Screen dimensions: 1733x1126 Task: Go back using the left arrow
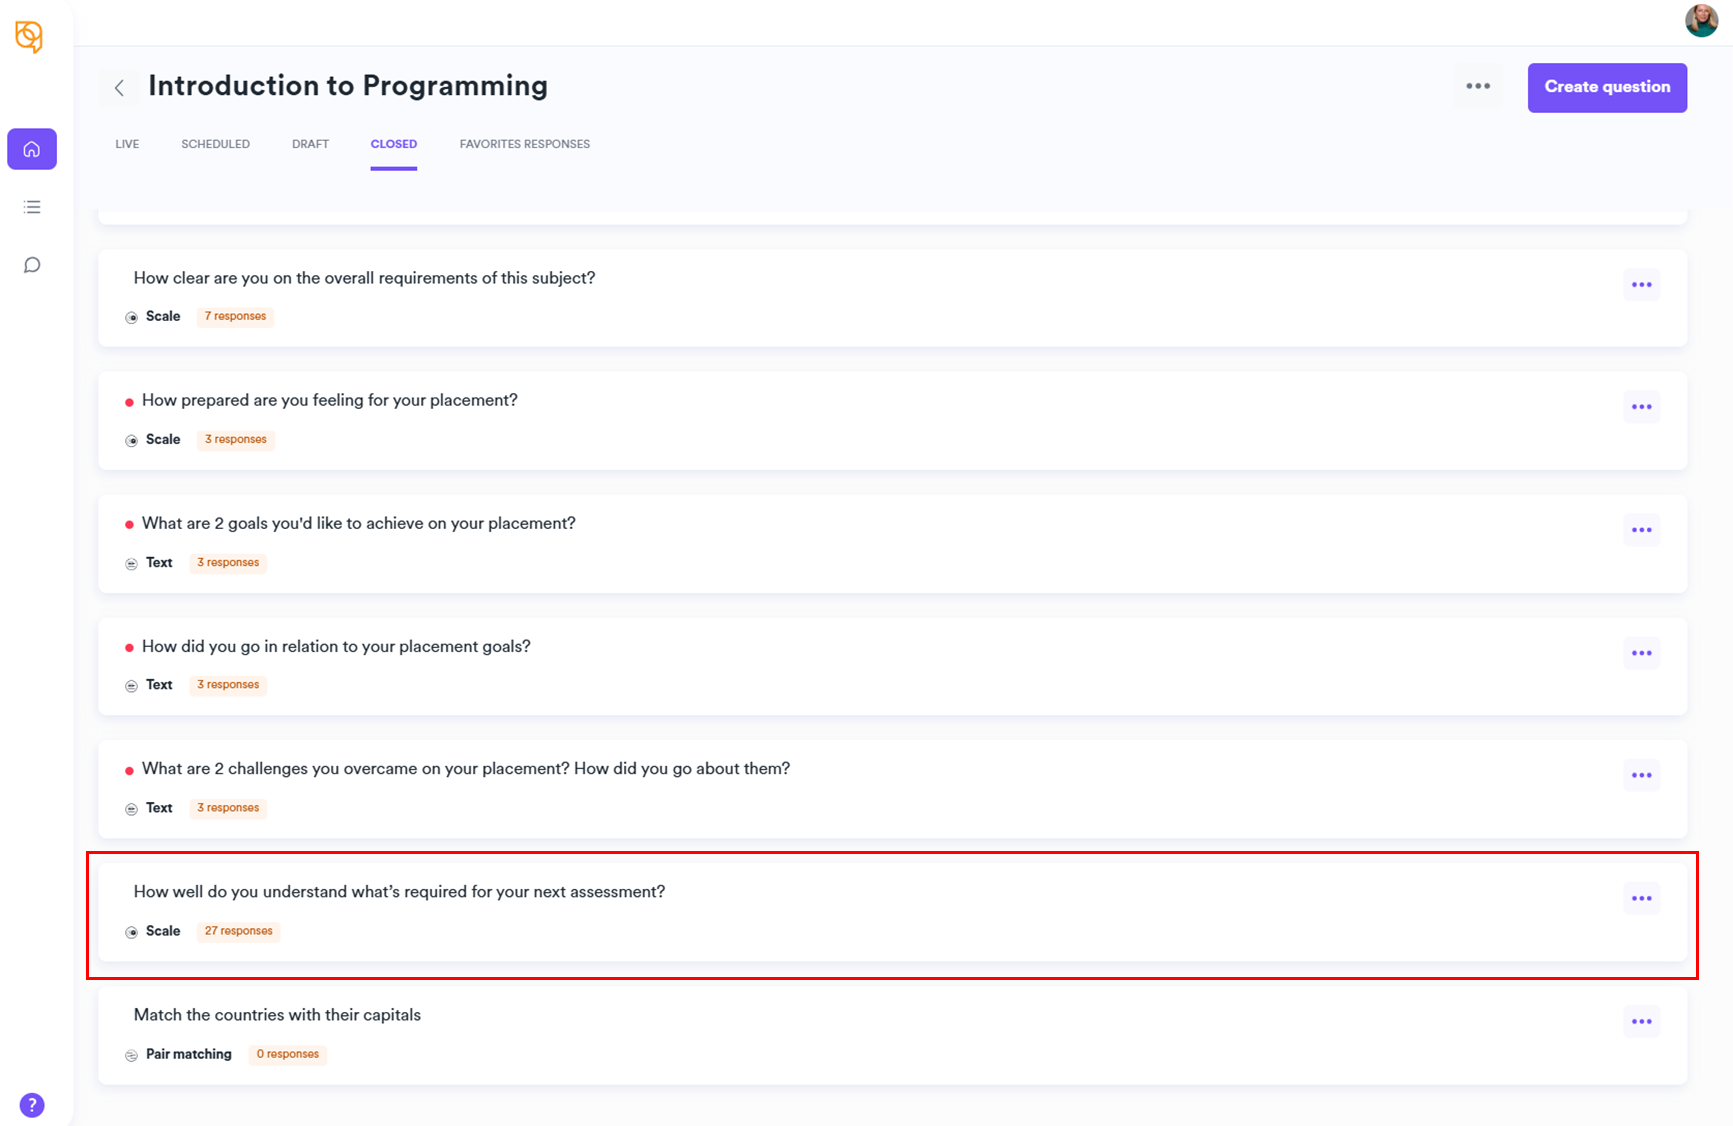pos(119,88)
